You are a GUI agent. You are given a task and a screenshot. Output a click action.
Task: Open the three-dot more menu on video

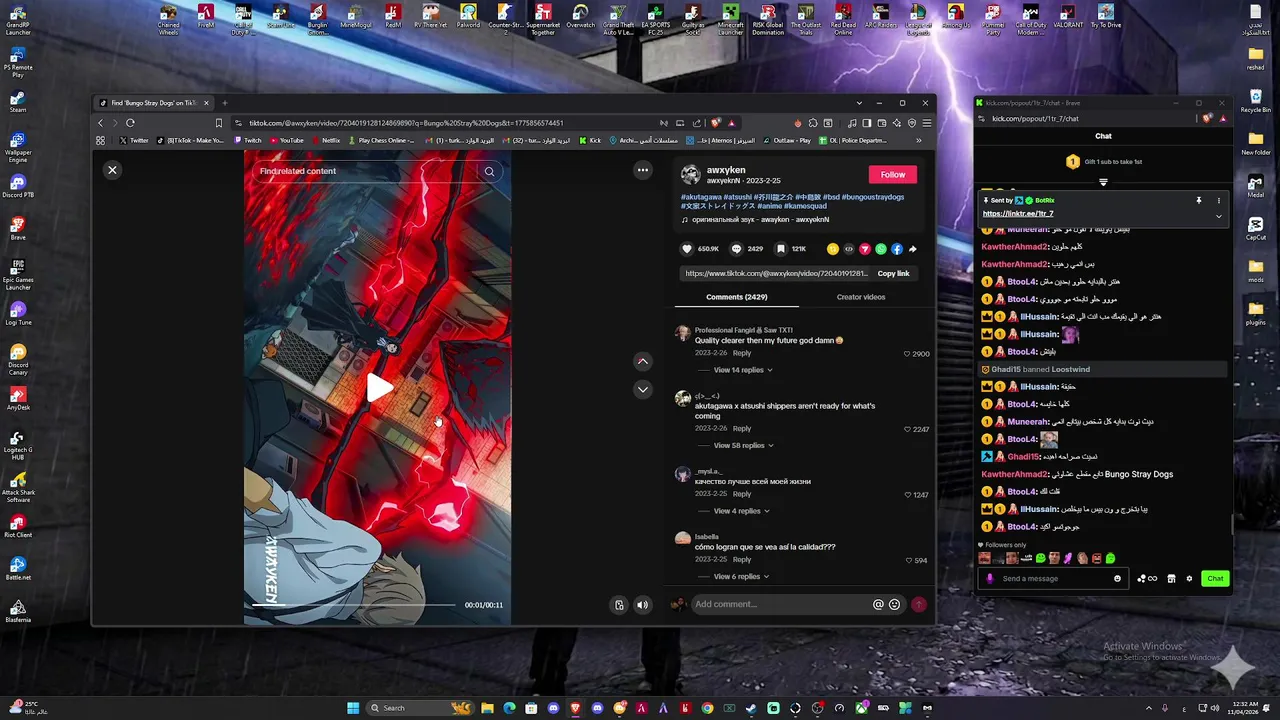(x=643, y=170)
